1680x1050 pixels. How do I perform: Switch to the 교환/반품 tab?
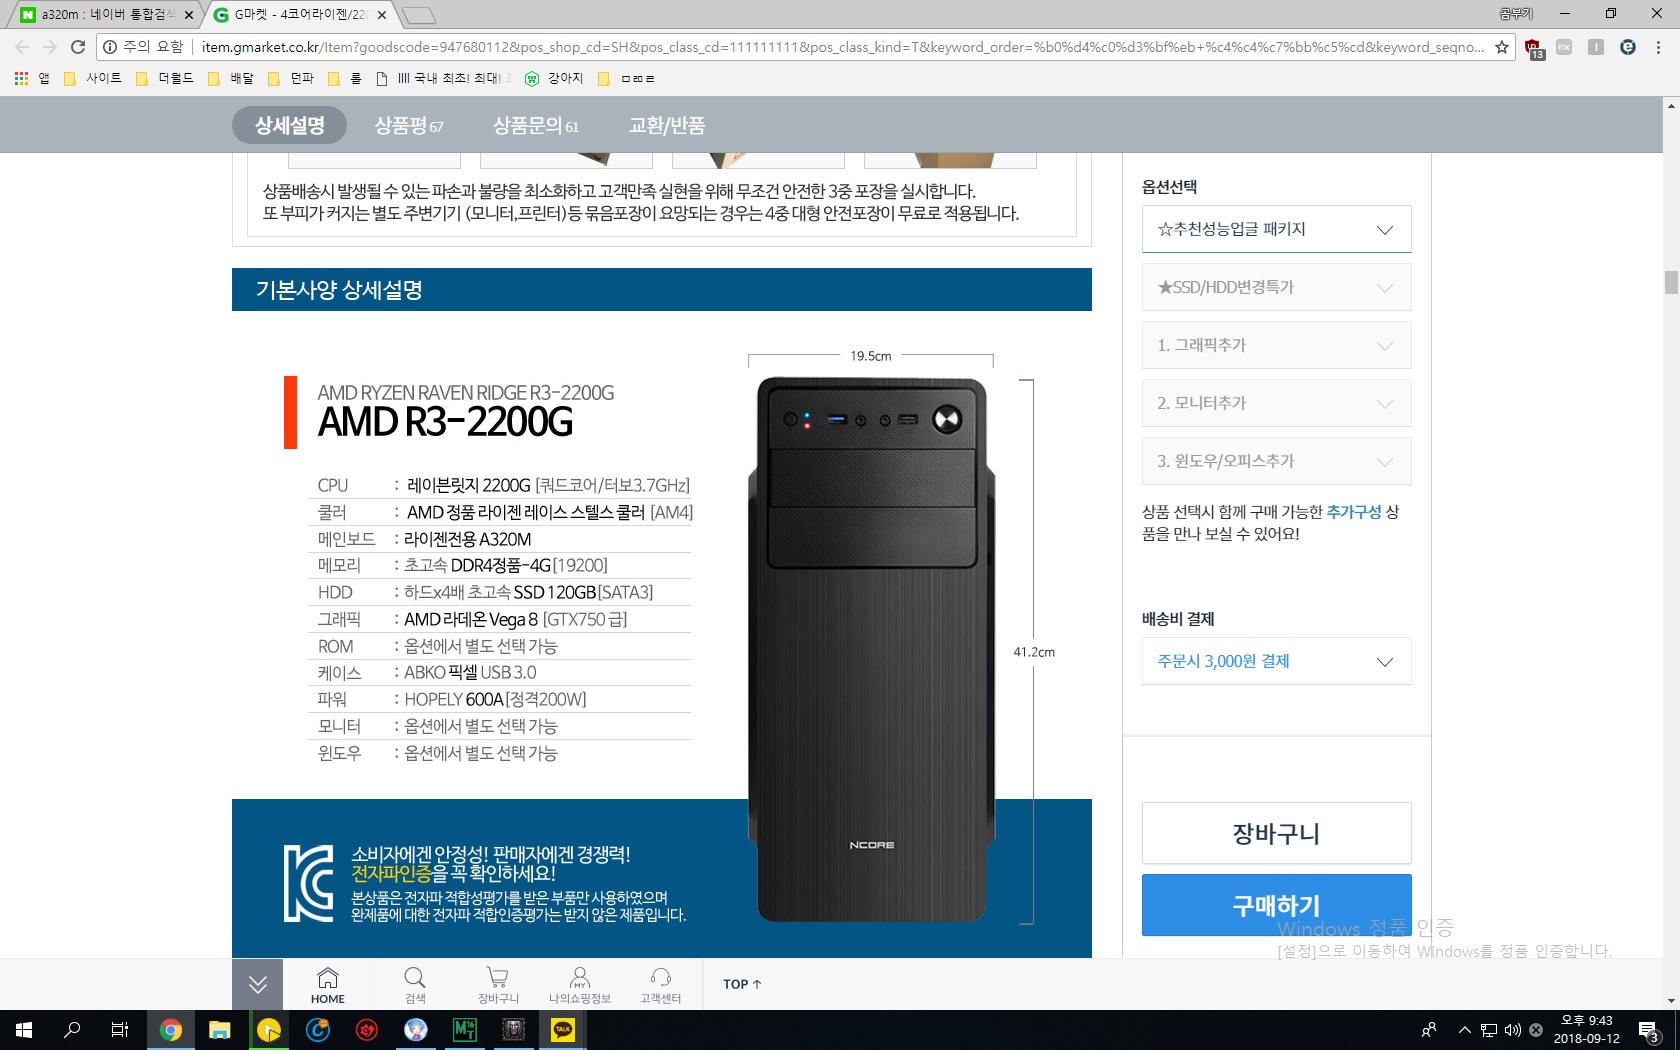(667, 125)
